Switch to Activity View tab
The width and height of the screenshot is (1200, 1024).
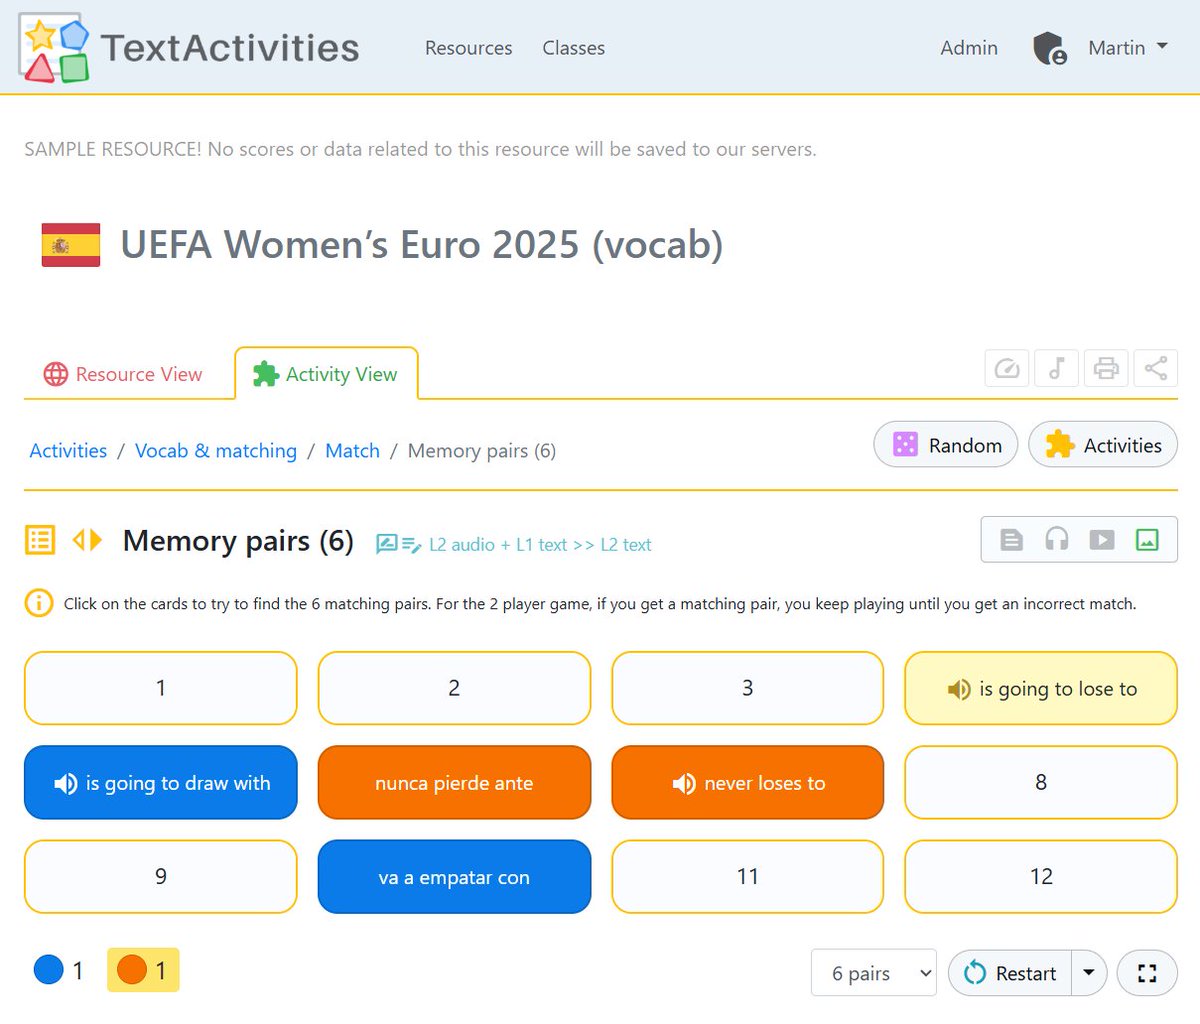(326, 374)
